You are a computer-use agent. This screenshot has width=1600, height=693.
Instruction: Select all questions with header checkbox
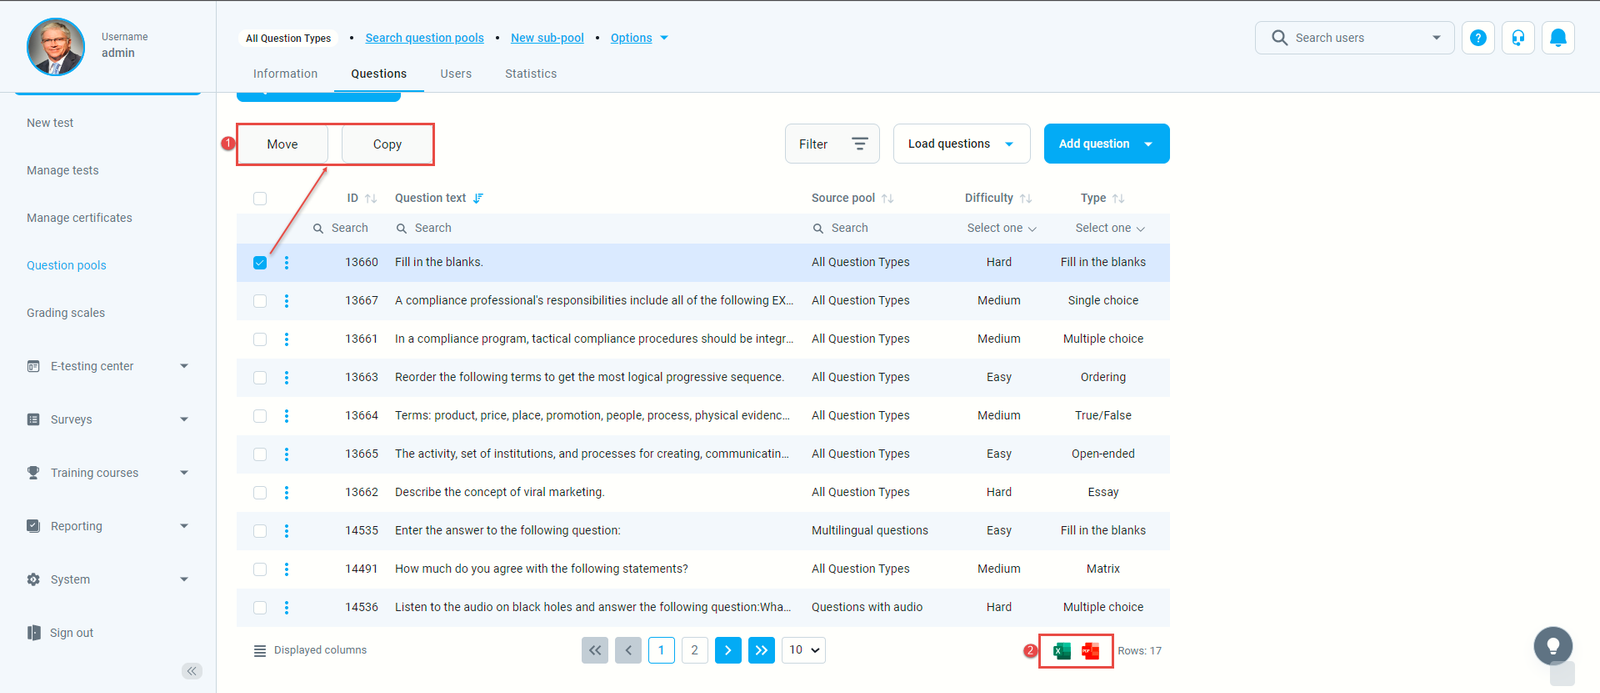[260, 198]
